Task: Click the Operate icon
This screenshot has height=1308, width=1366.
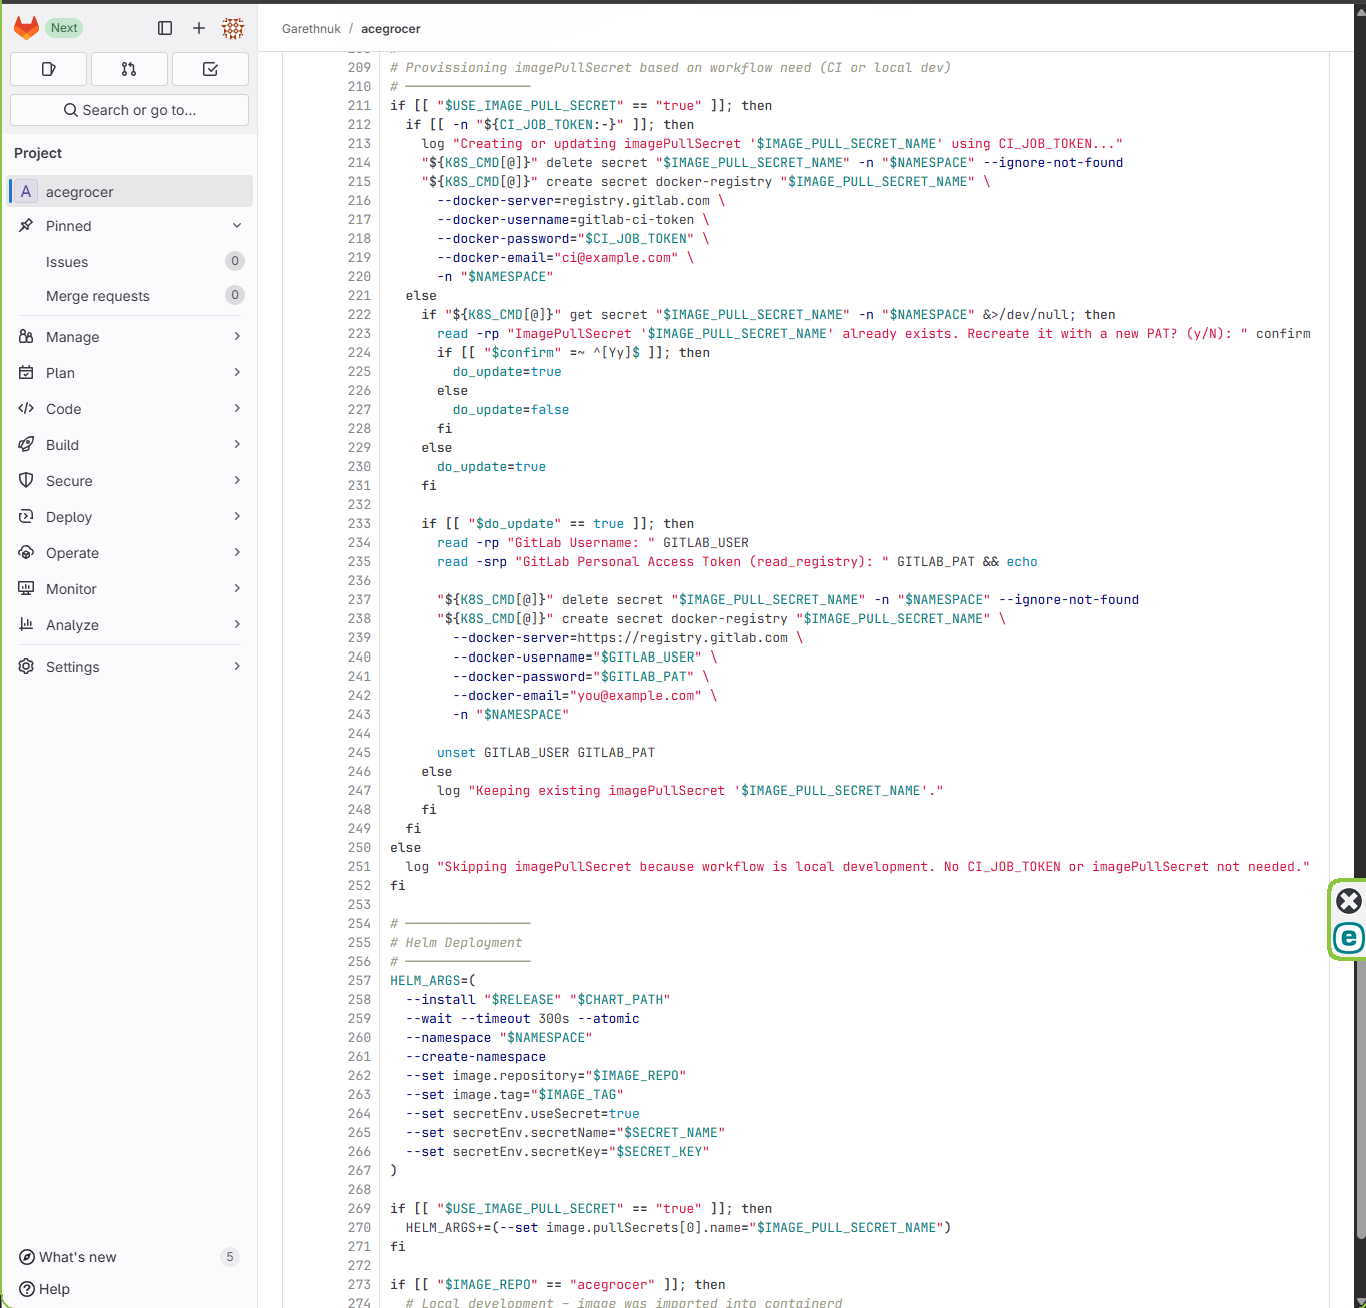Action: tap(26, 553)
